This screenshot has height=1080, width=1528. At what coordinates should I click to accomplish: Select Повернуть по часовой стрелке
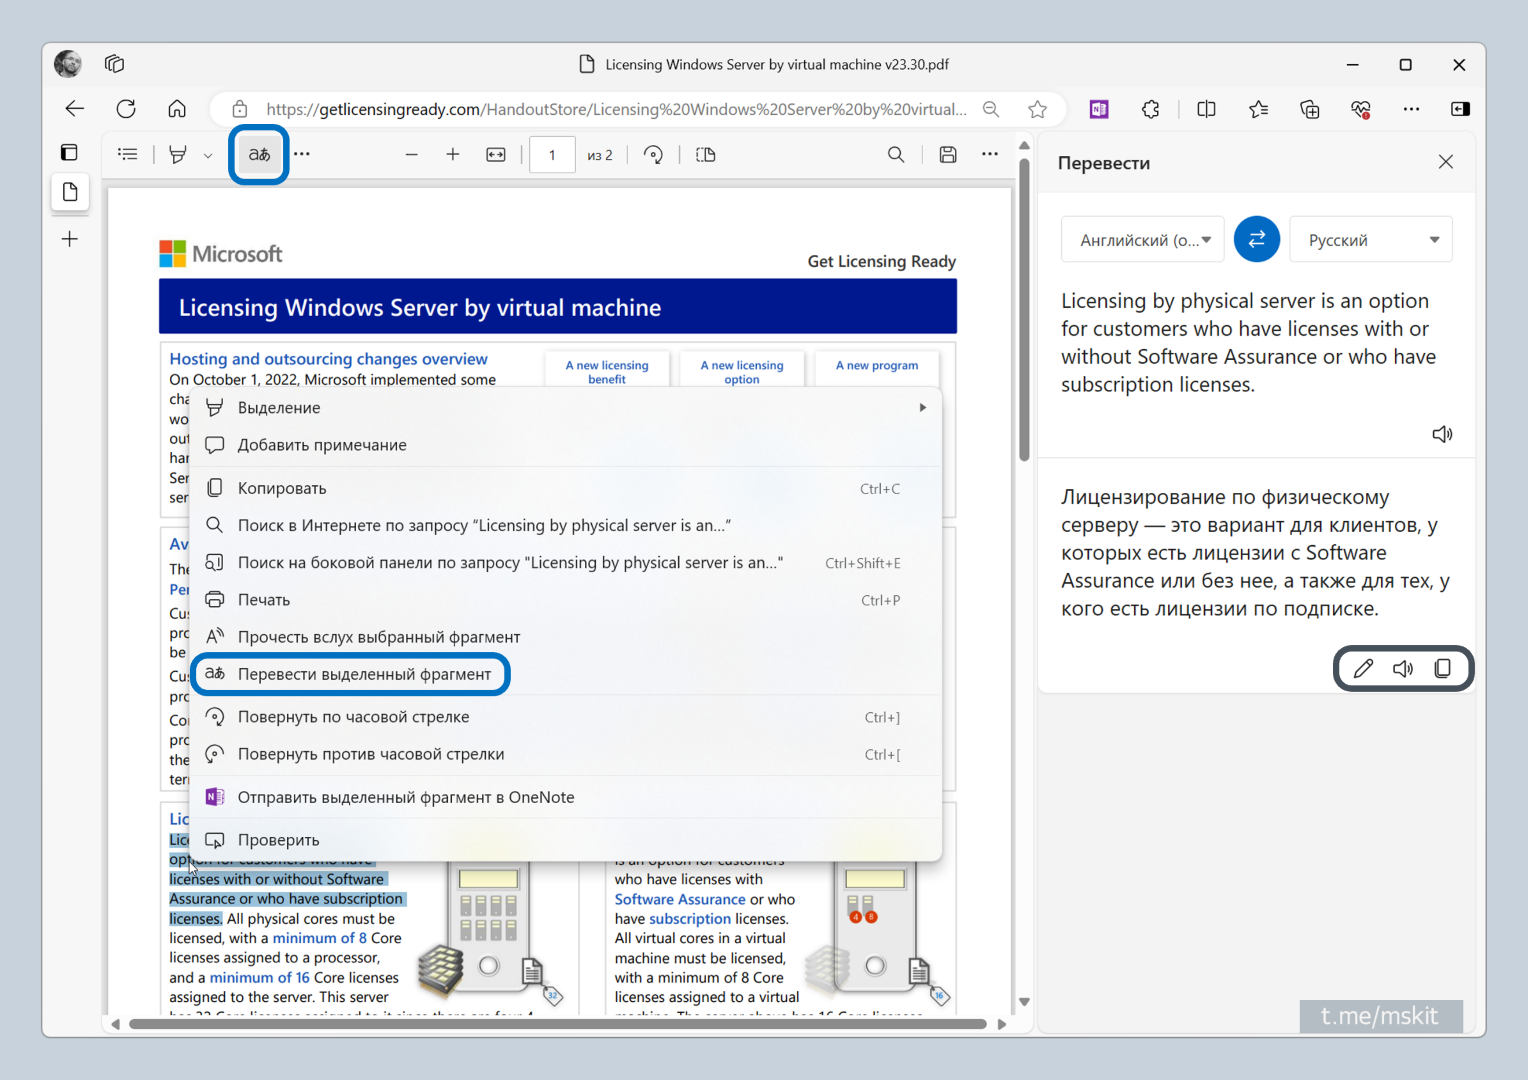566,717
